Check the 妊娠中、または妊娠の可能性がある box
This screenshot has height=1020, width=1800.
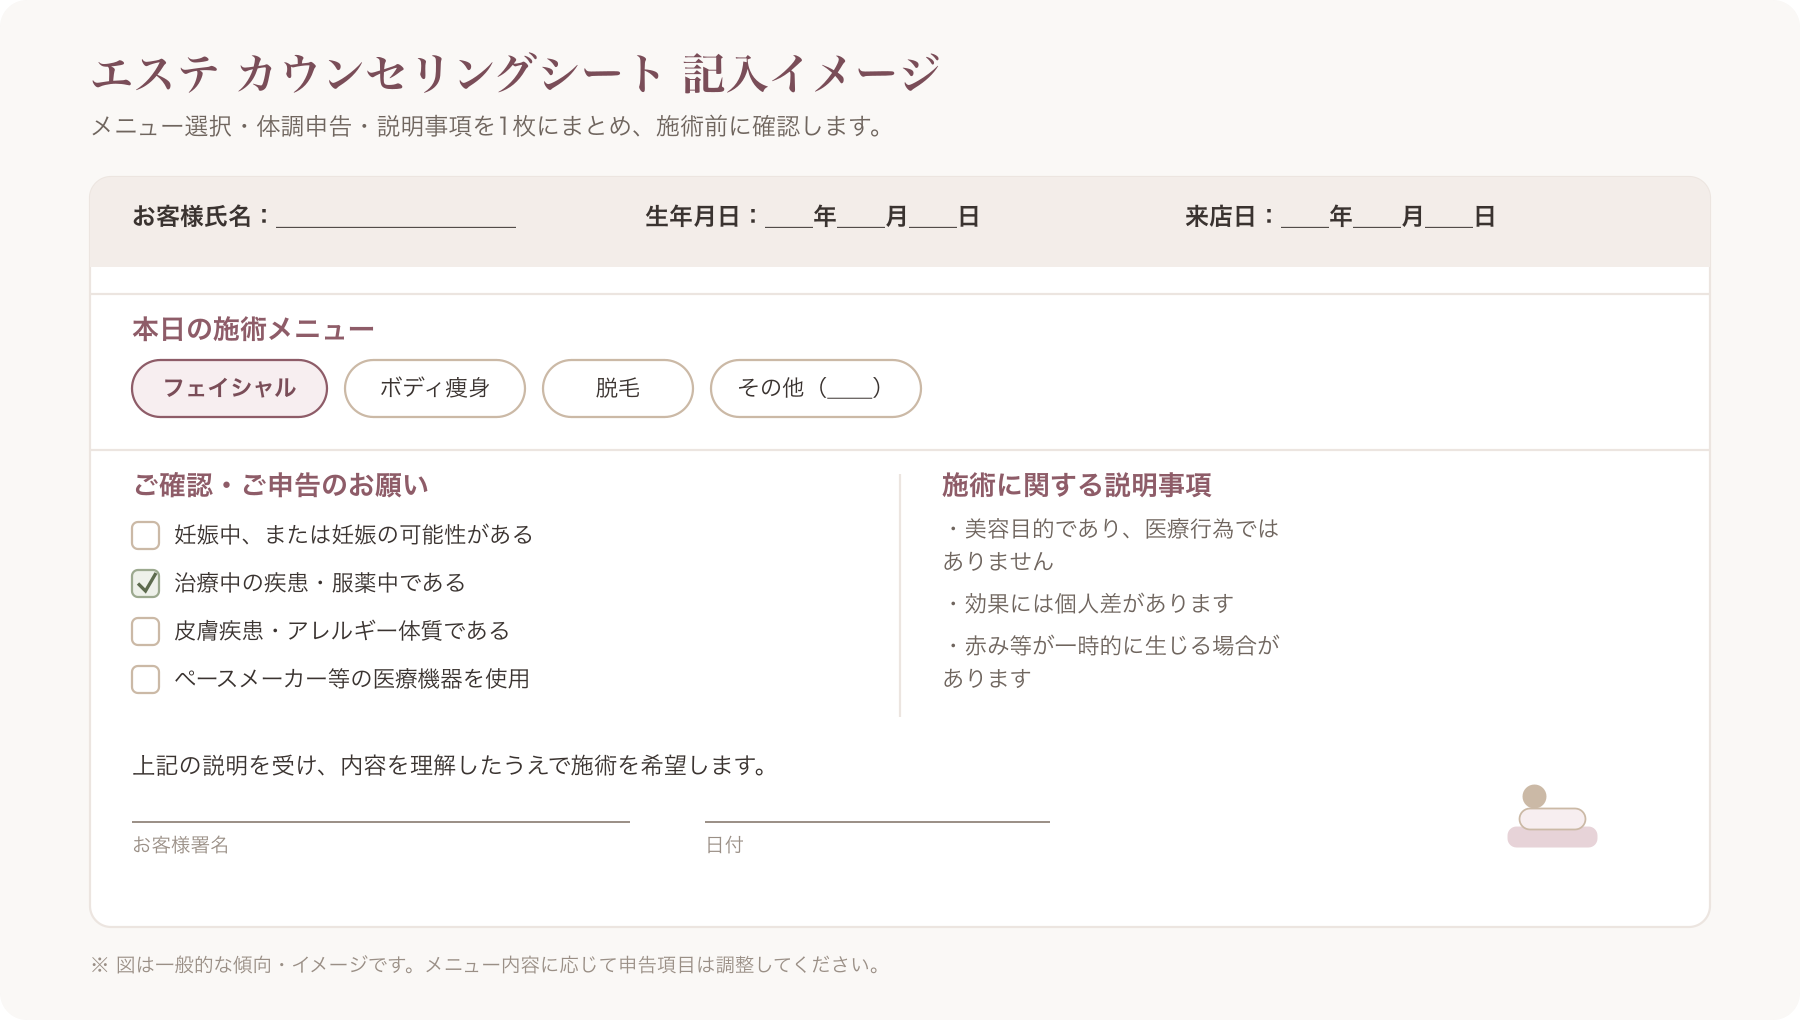(x=146, y=535)
